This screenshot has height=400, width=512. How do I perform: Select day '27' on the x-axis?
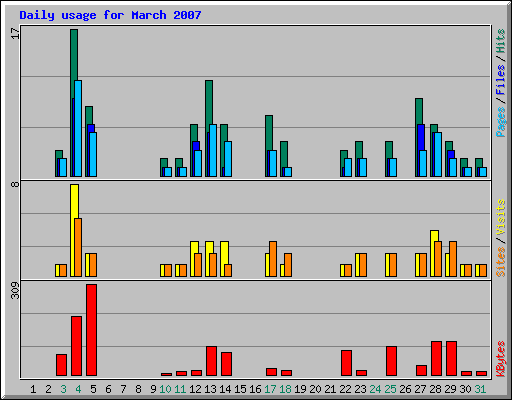pos(420,389)
